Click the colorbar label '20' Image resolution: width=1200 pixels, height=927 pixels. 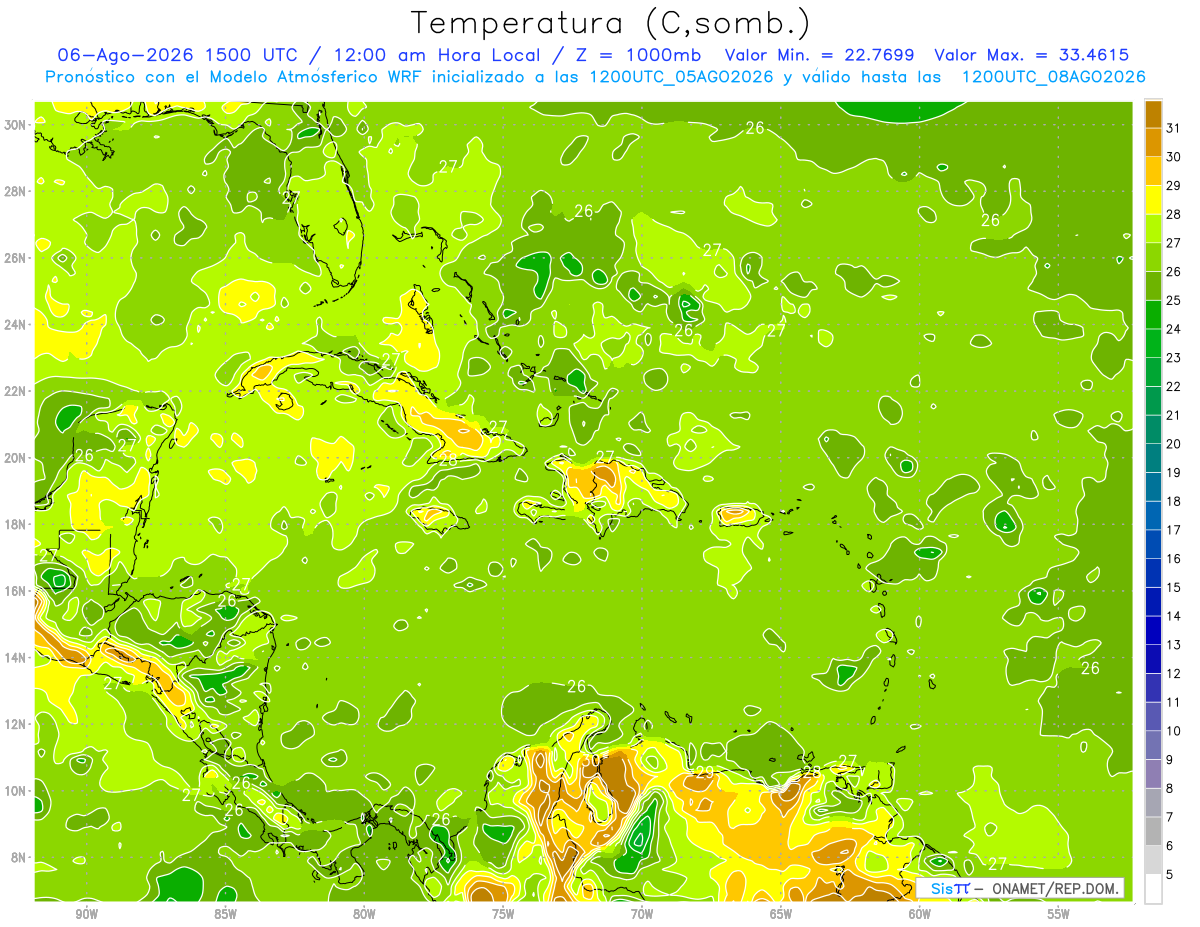tap(1173, 444)
